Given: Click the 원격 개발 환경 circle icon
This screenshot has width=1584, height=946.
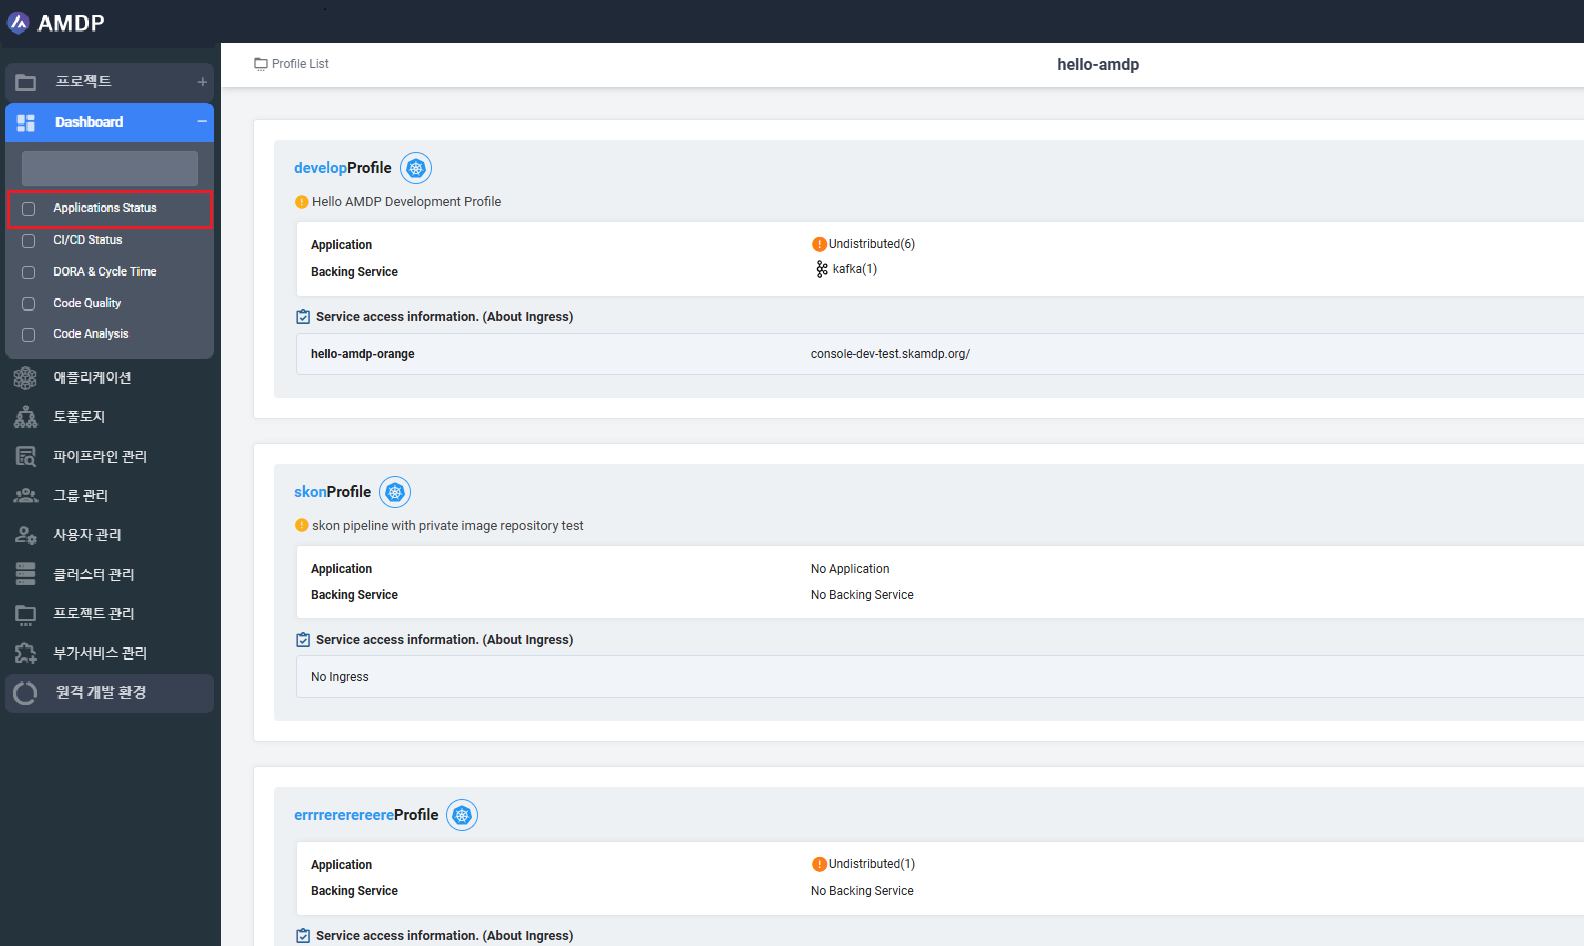Looking at the screenshot, I should point(25,693).
